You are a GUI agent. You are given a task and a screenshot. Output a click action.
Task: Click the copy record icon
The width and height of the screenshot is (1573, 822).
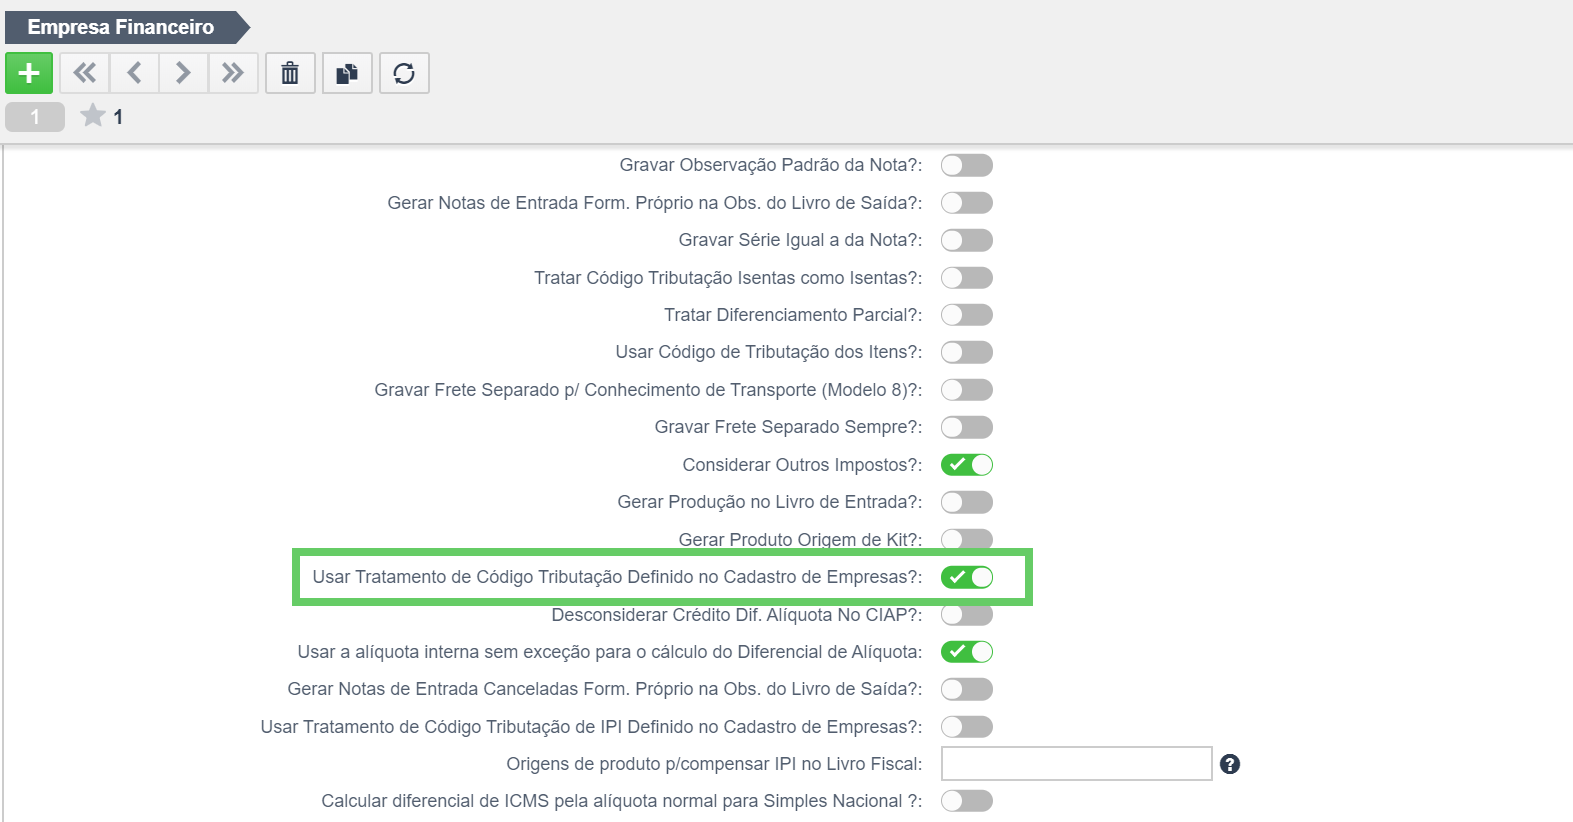coord(347,73)
